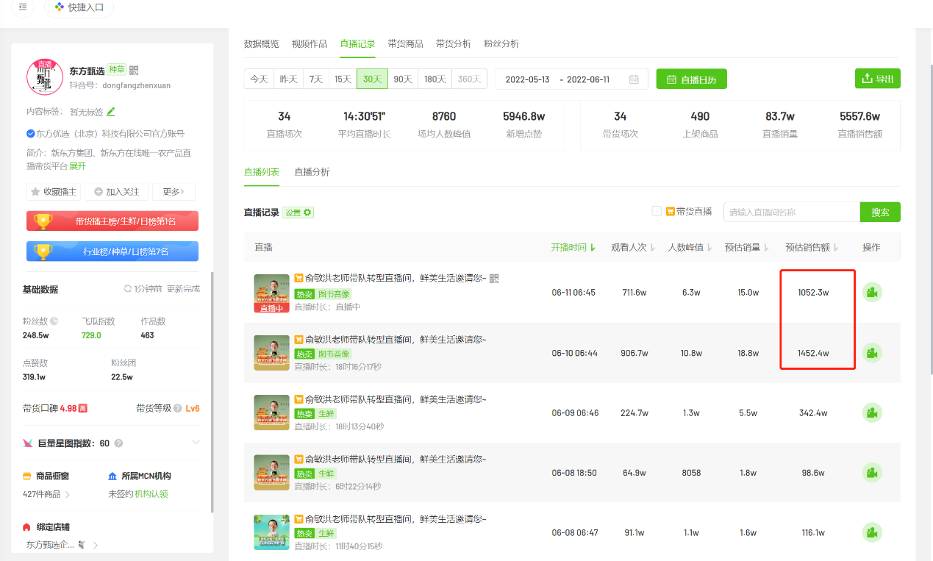The height and width of the screenshot is (561, 933).
Task: Select the 7天 time range option
Action: [316, 79]
